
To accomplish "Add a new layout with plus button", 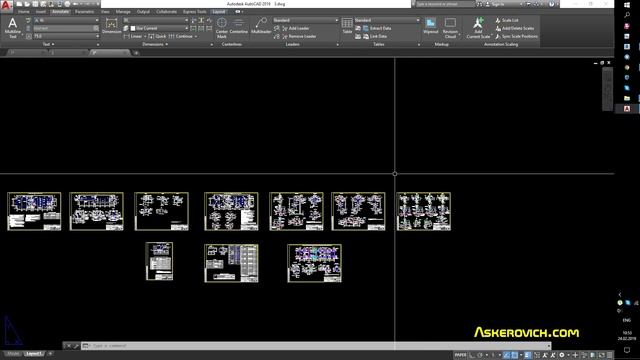I will click(x=51, y=353).
